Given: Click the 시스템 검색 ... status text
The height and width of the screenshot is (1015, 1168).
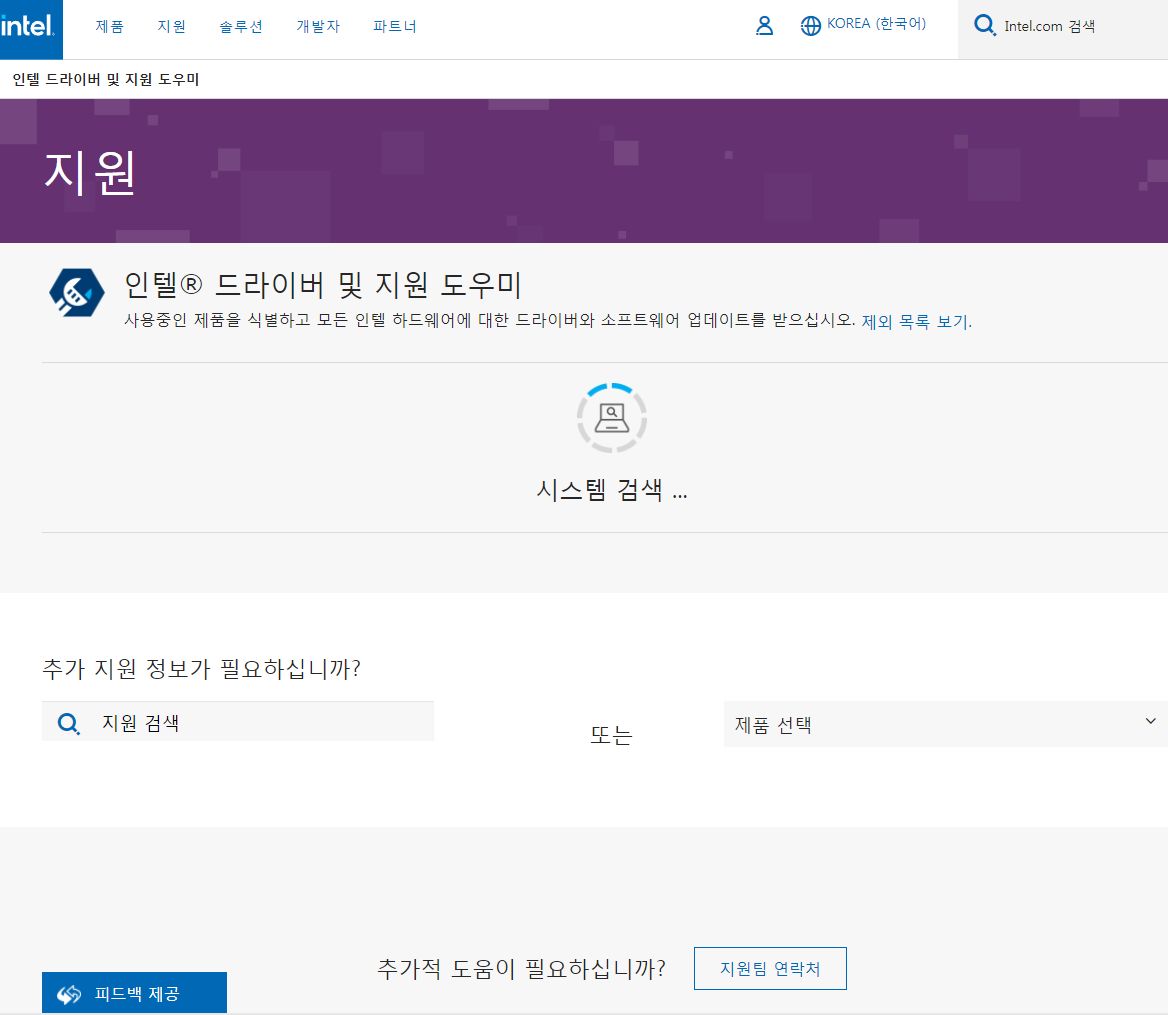Looking at the screenshot, I should [612, 490].
